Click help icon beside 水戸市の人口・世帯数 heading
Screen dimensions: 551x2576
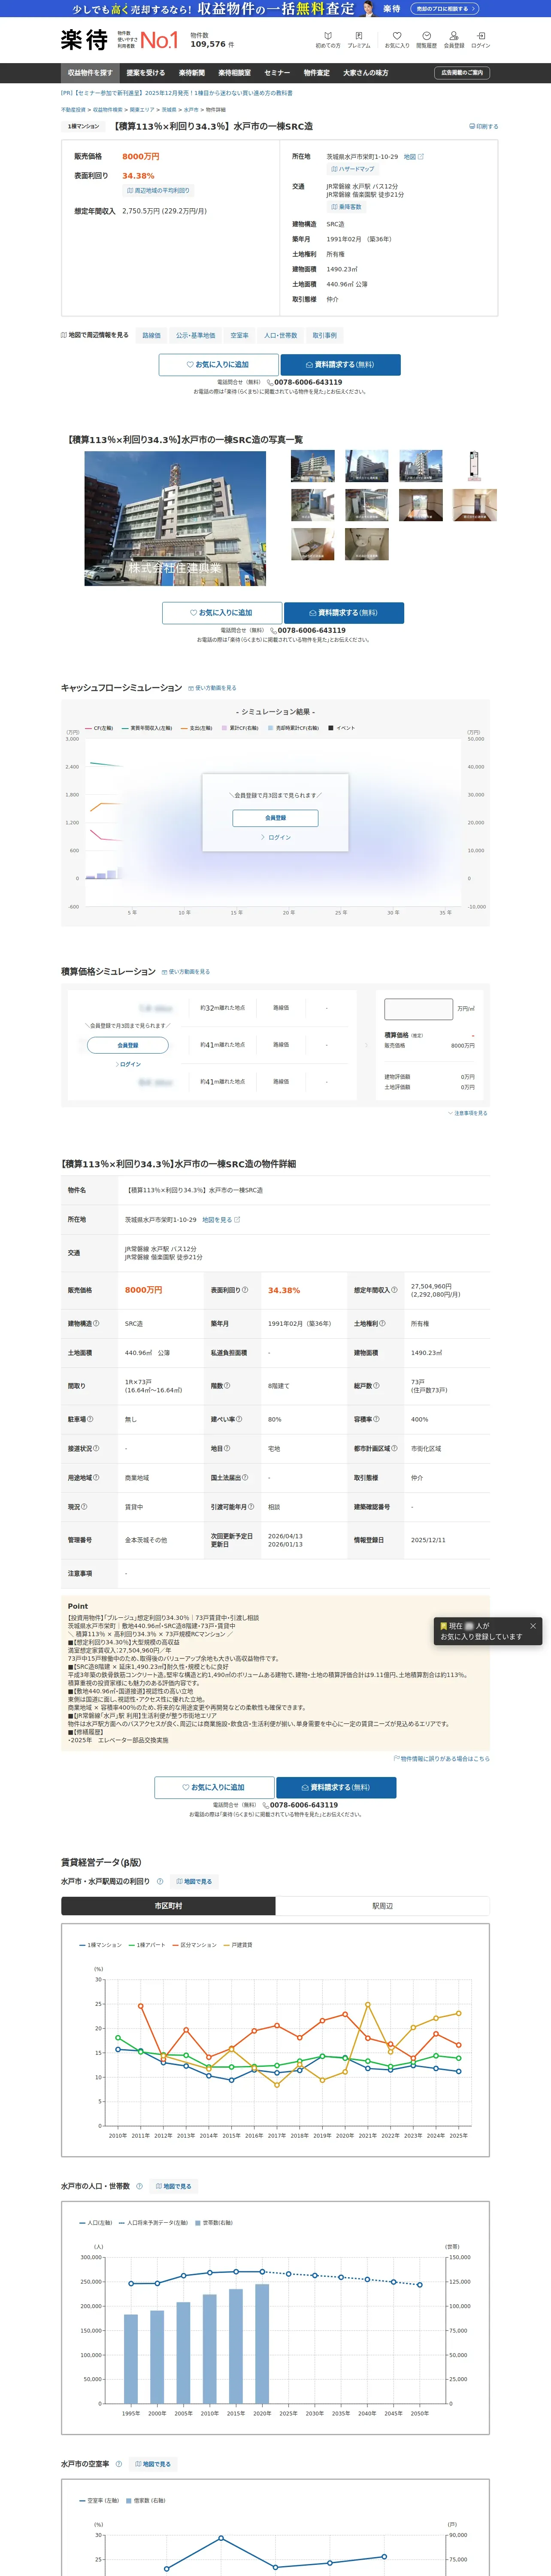pyautogui.click(x=139, y=2186)
